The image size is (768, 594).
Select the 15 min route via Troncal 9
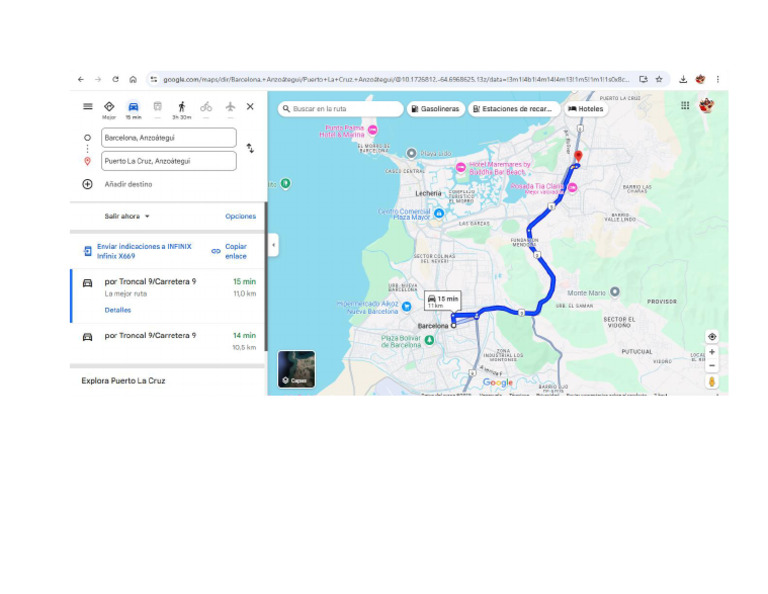click(x=168, y=295)
